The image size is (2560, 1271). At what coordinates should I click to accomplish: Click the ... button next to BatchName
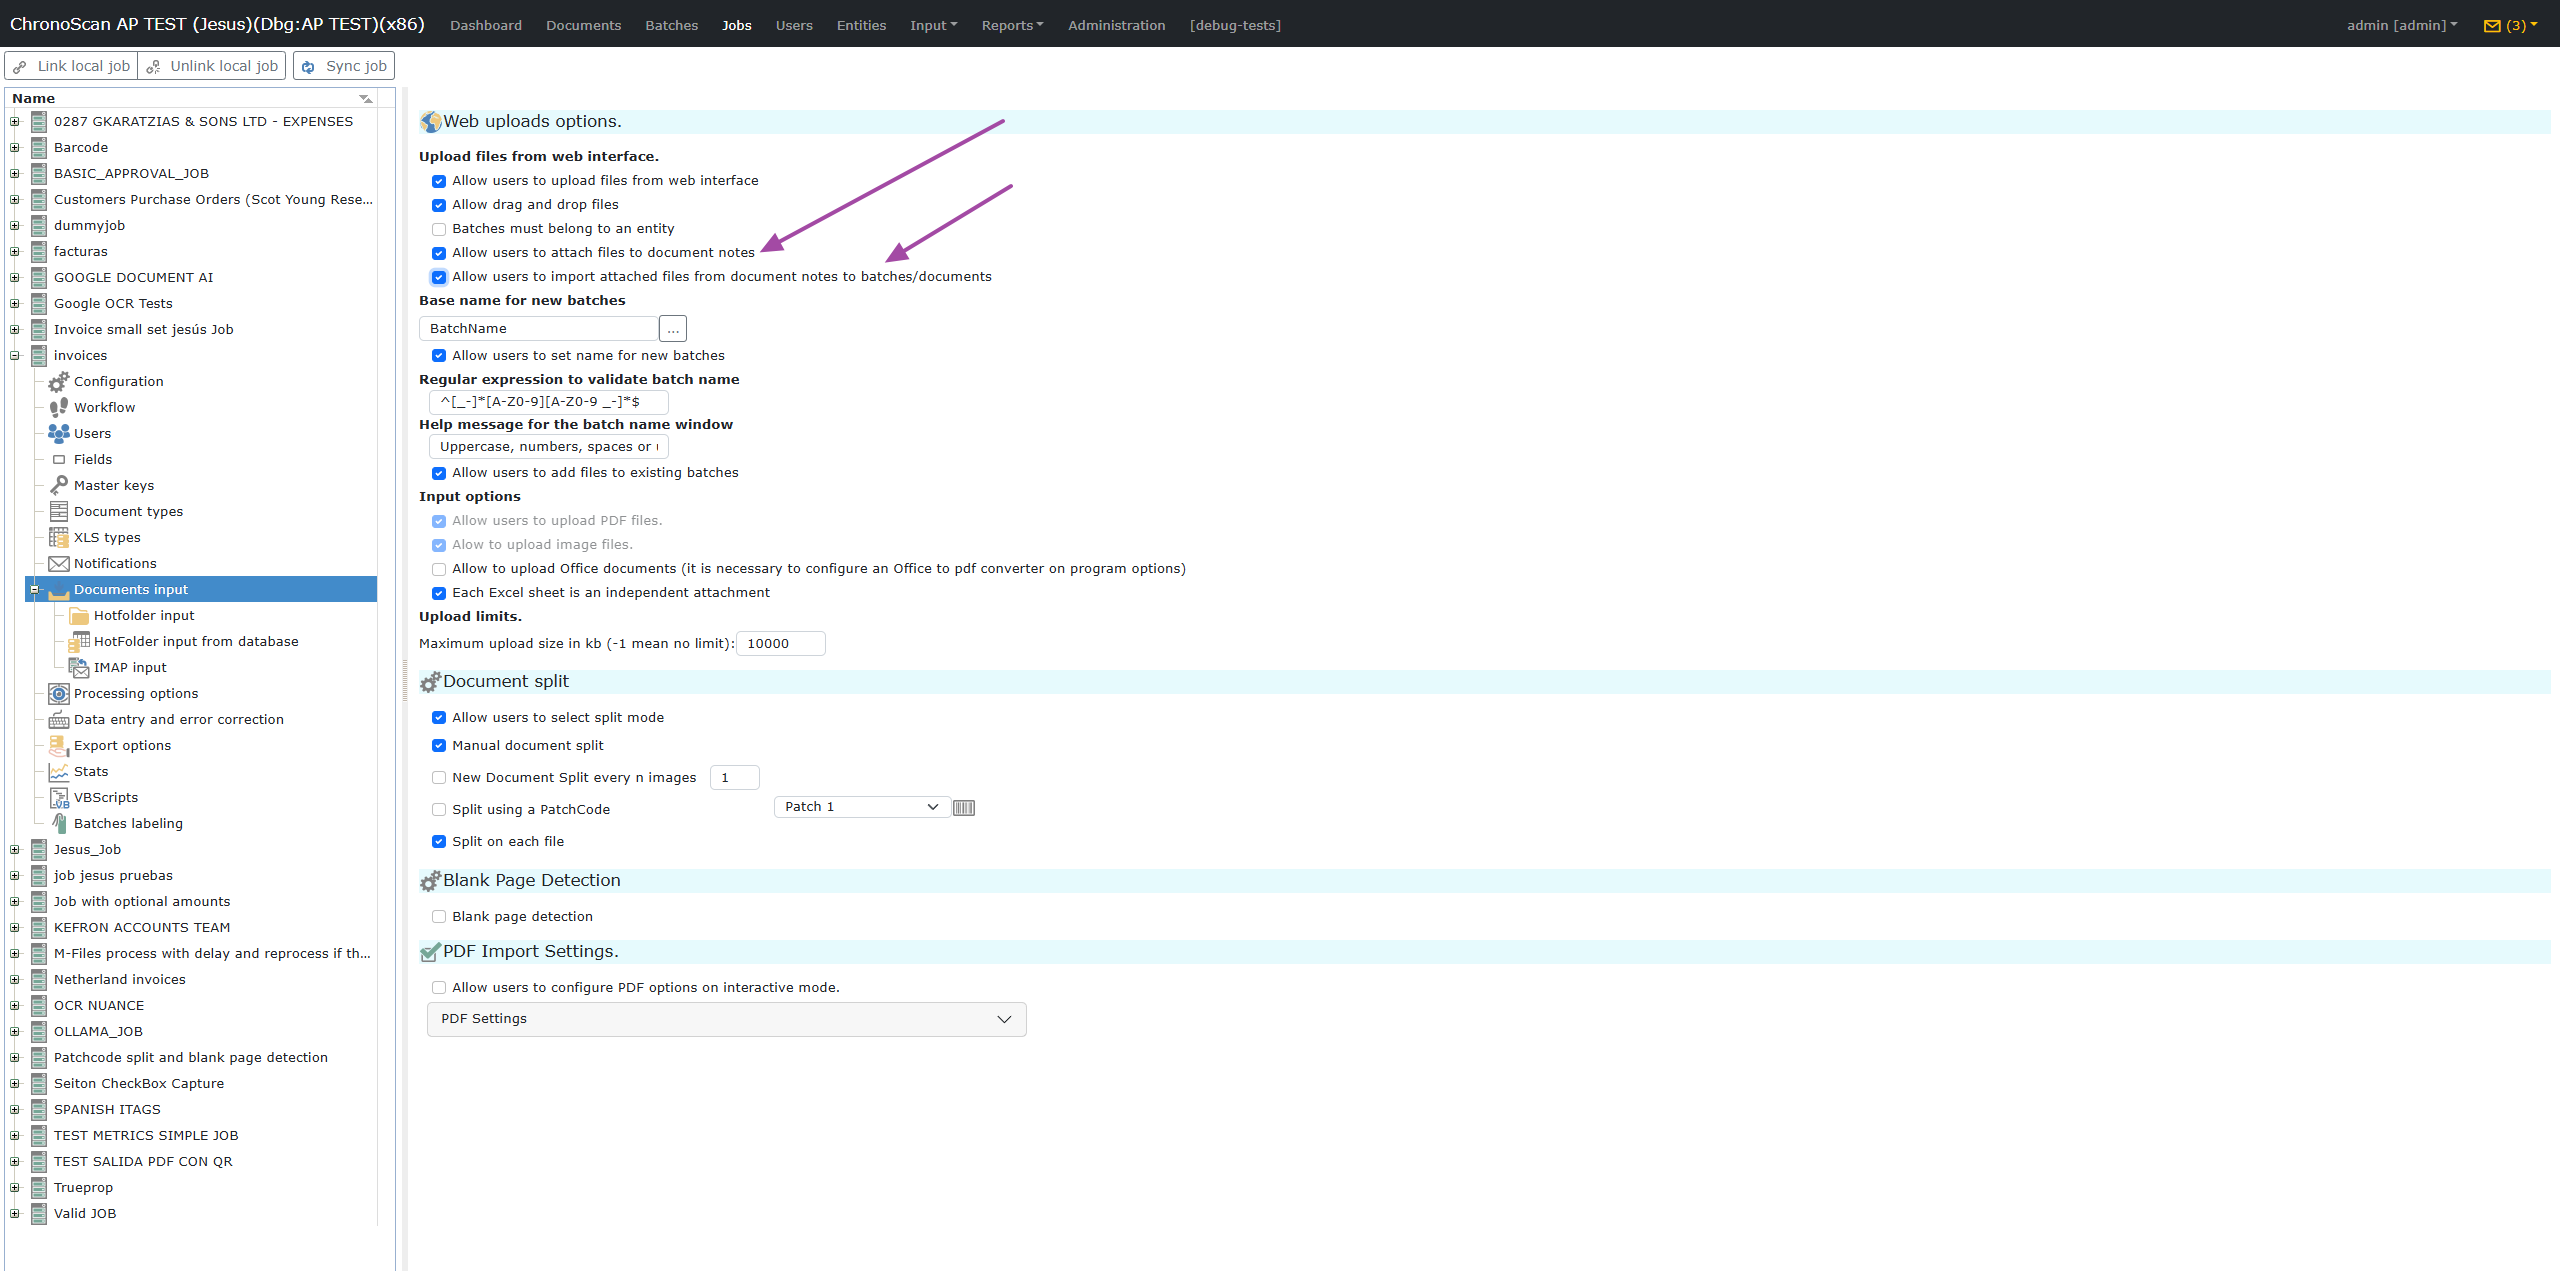coord(673,328)
